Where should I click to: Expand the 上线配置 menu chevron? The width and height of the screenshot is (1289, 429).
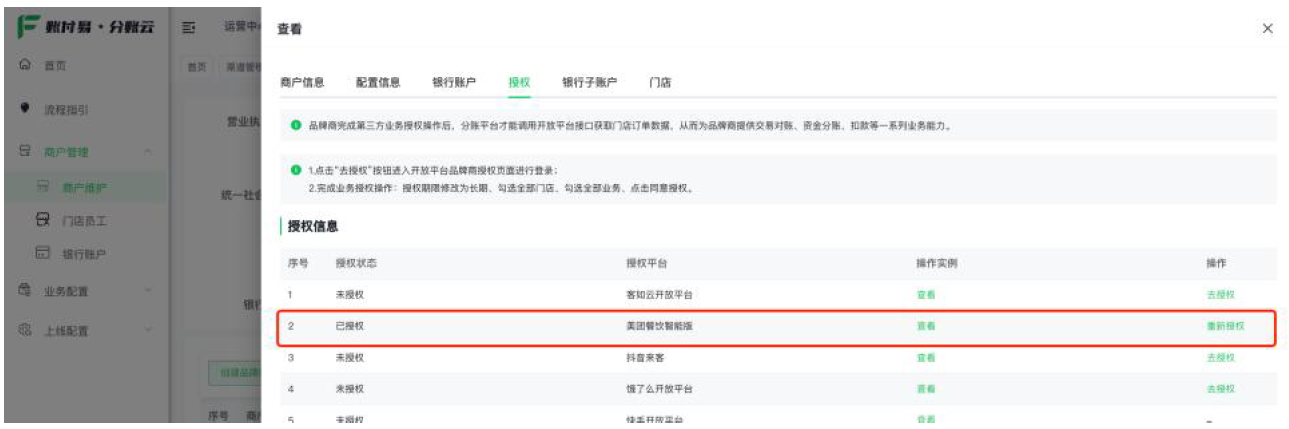pyautogui.click(x=148, y=331)
